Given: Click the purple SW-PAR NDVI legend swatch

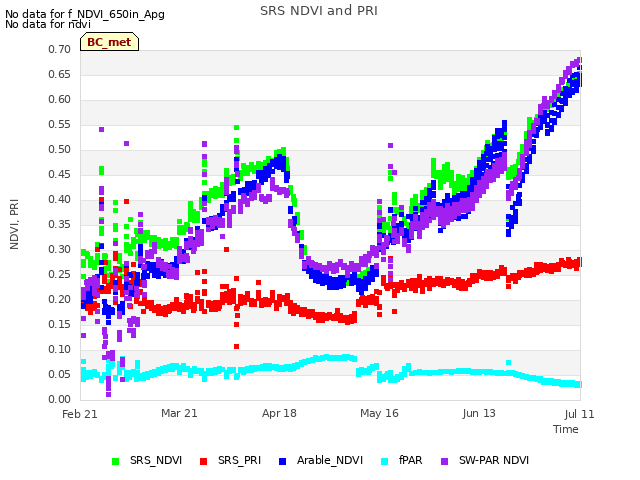Looking at the screenshot, I should 444,461.
